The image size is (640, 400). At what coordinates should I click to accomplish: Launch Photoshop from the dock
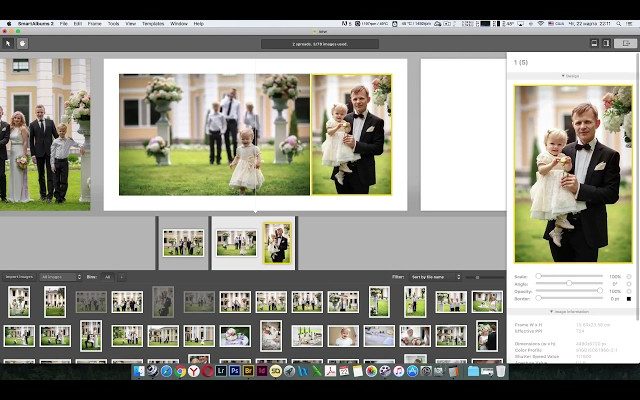pyautogui.click(x=234, y=371)
